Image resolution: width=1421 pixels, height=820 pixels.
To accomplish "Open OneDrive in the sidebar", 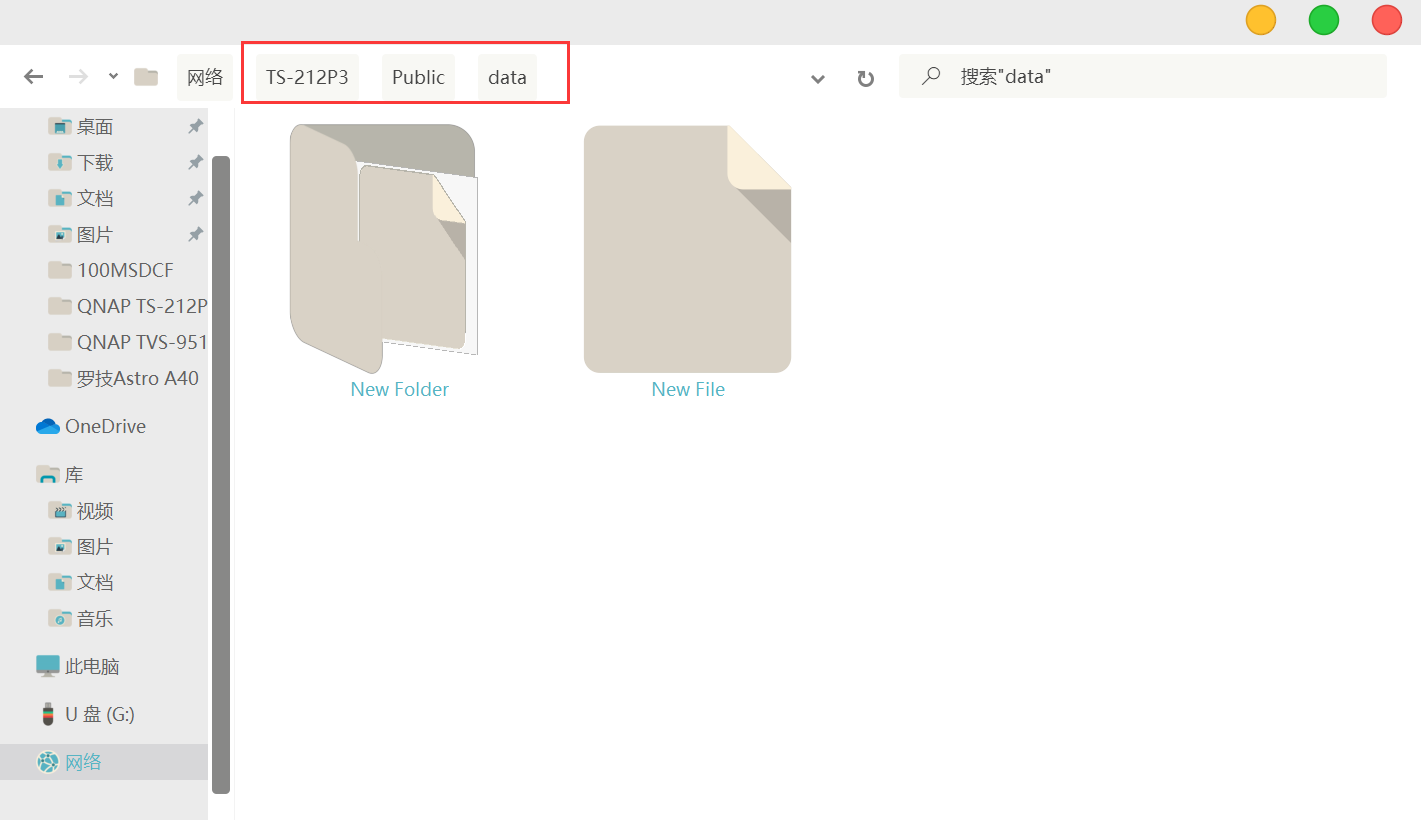I will click(106, 427).
